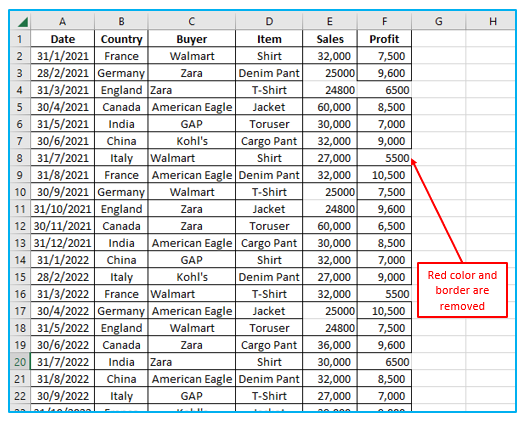This screenshot has width=525, height=422.
Task: Select Zara buyer cell in row 4
Action: coord(192,90)
